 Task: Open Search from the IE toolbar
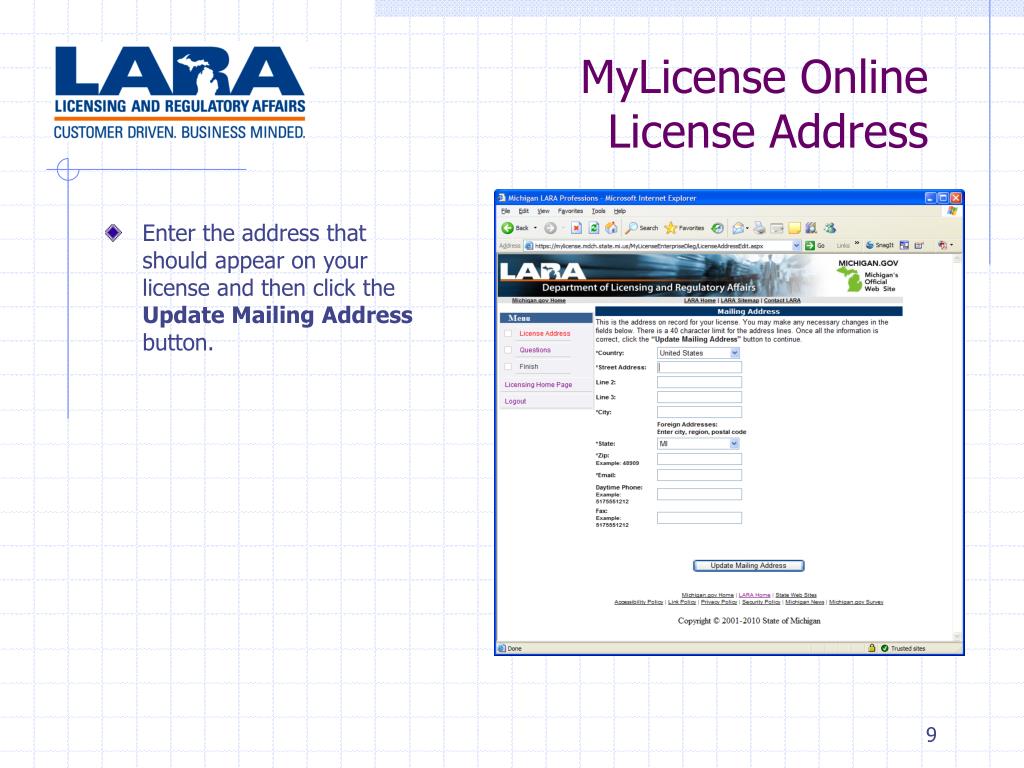[641, 228]
